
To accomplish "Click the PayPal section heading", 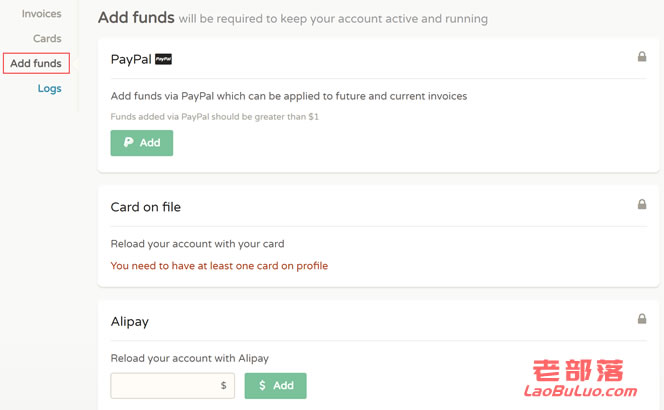I will pos(131,59).
